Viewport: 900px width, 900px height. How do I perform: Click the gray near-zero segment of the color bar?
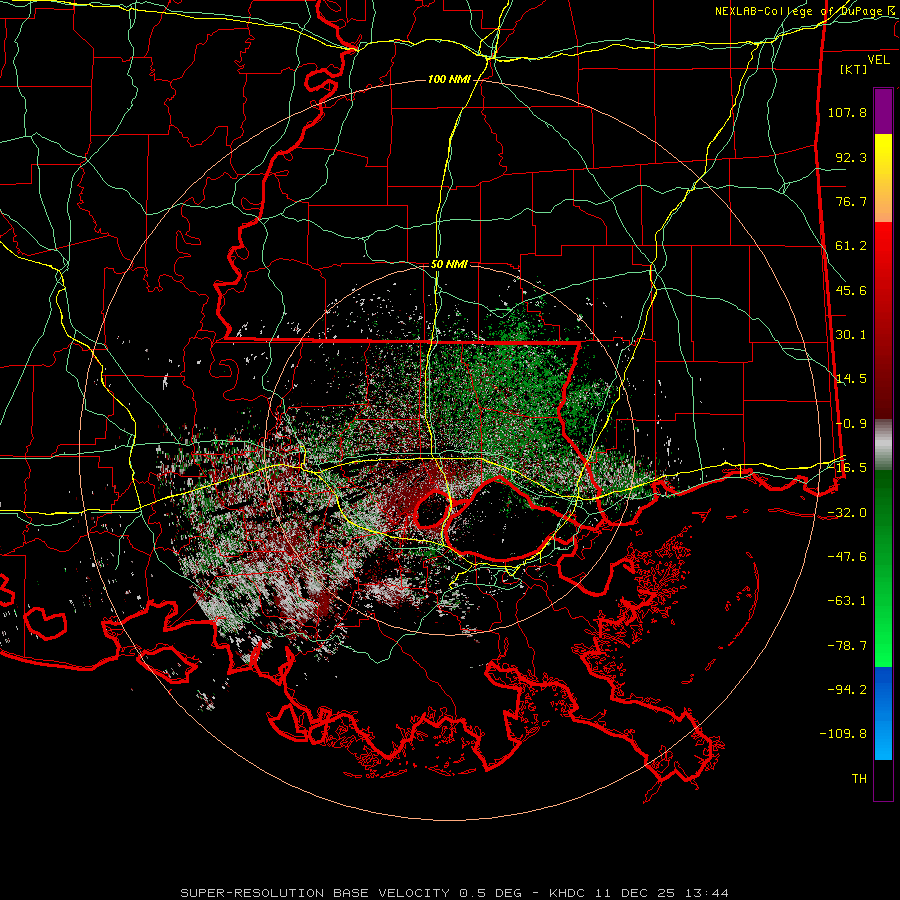pos(883,445)
